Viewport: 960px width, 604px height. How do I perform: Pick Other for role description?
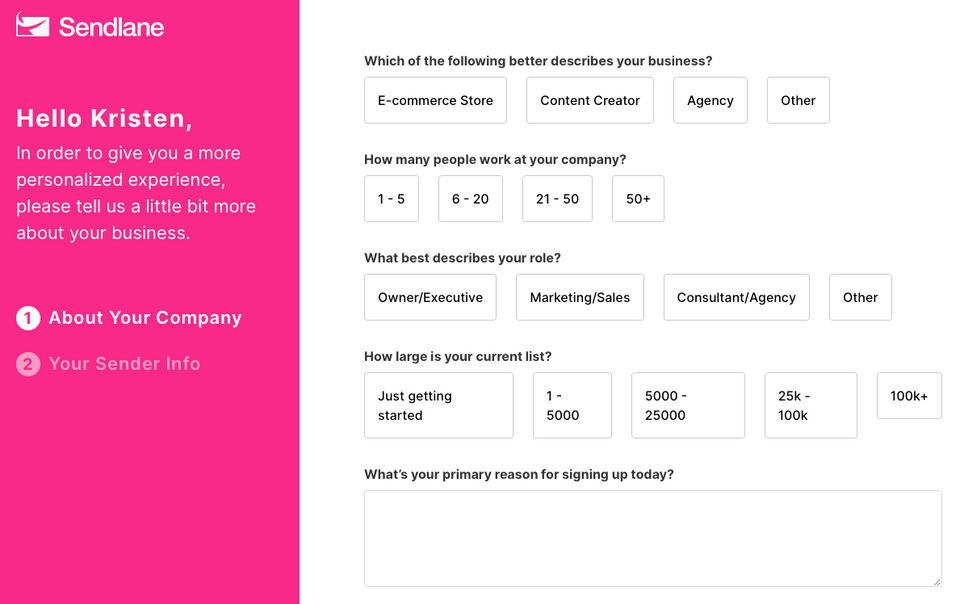[860, 297]
